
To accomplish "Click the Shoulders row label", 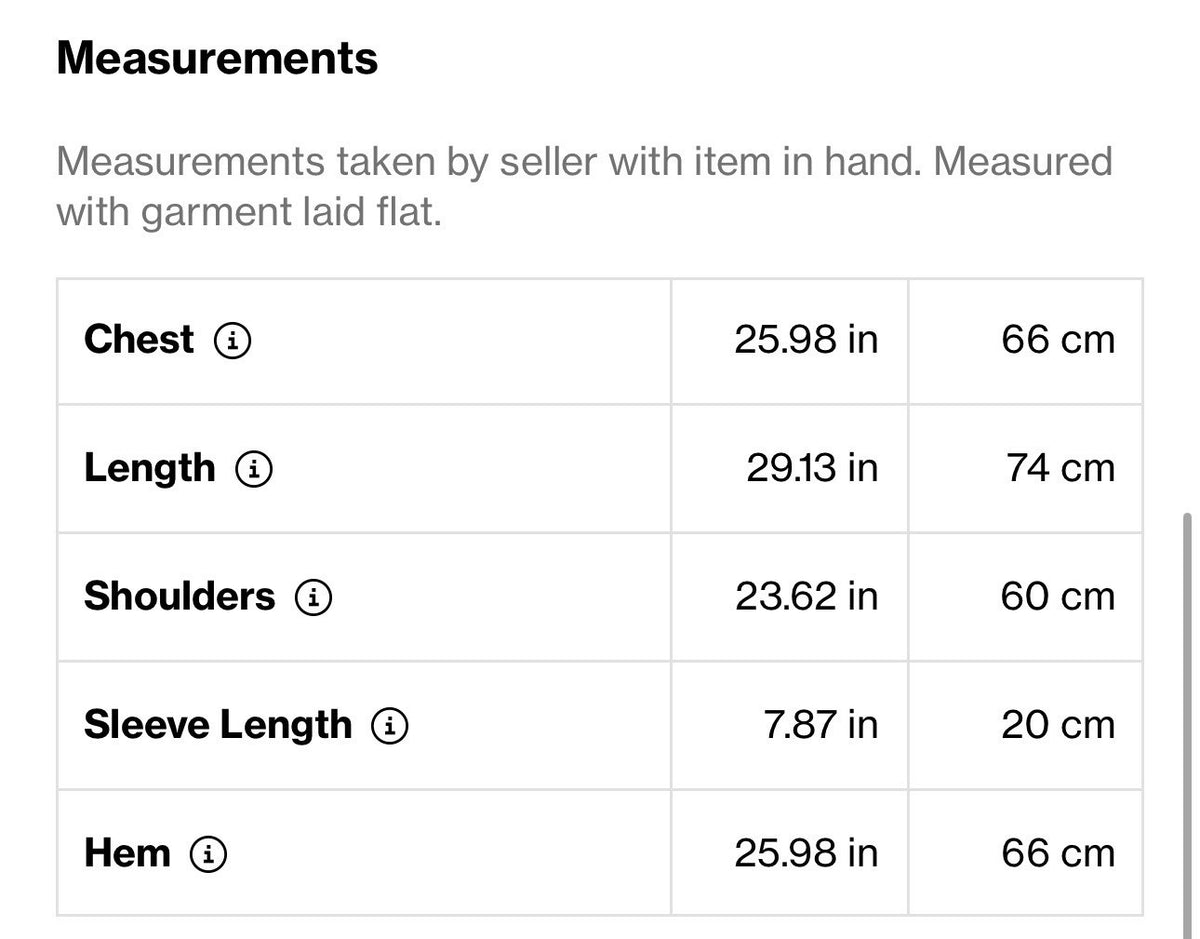I will tap(179, 597).
